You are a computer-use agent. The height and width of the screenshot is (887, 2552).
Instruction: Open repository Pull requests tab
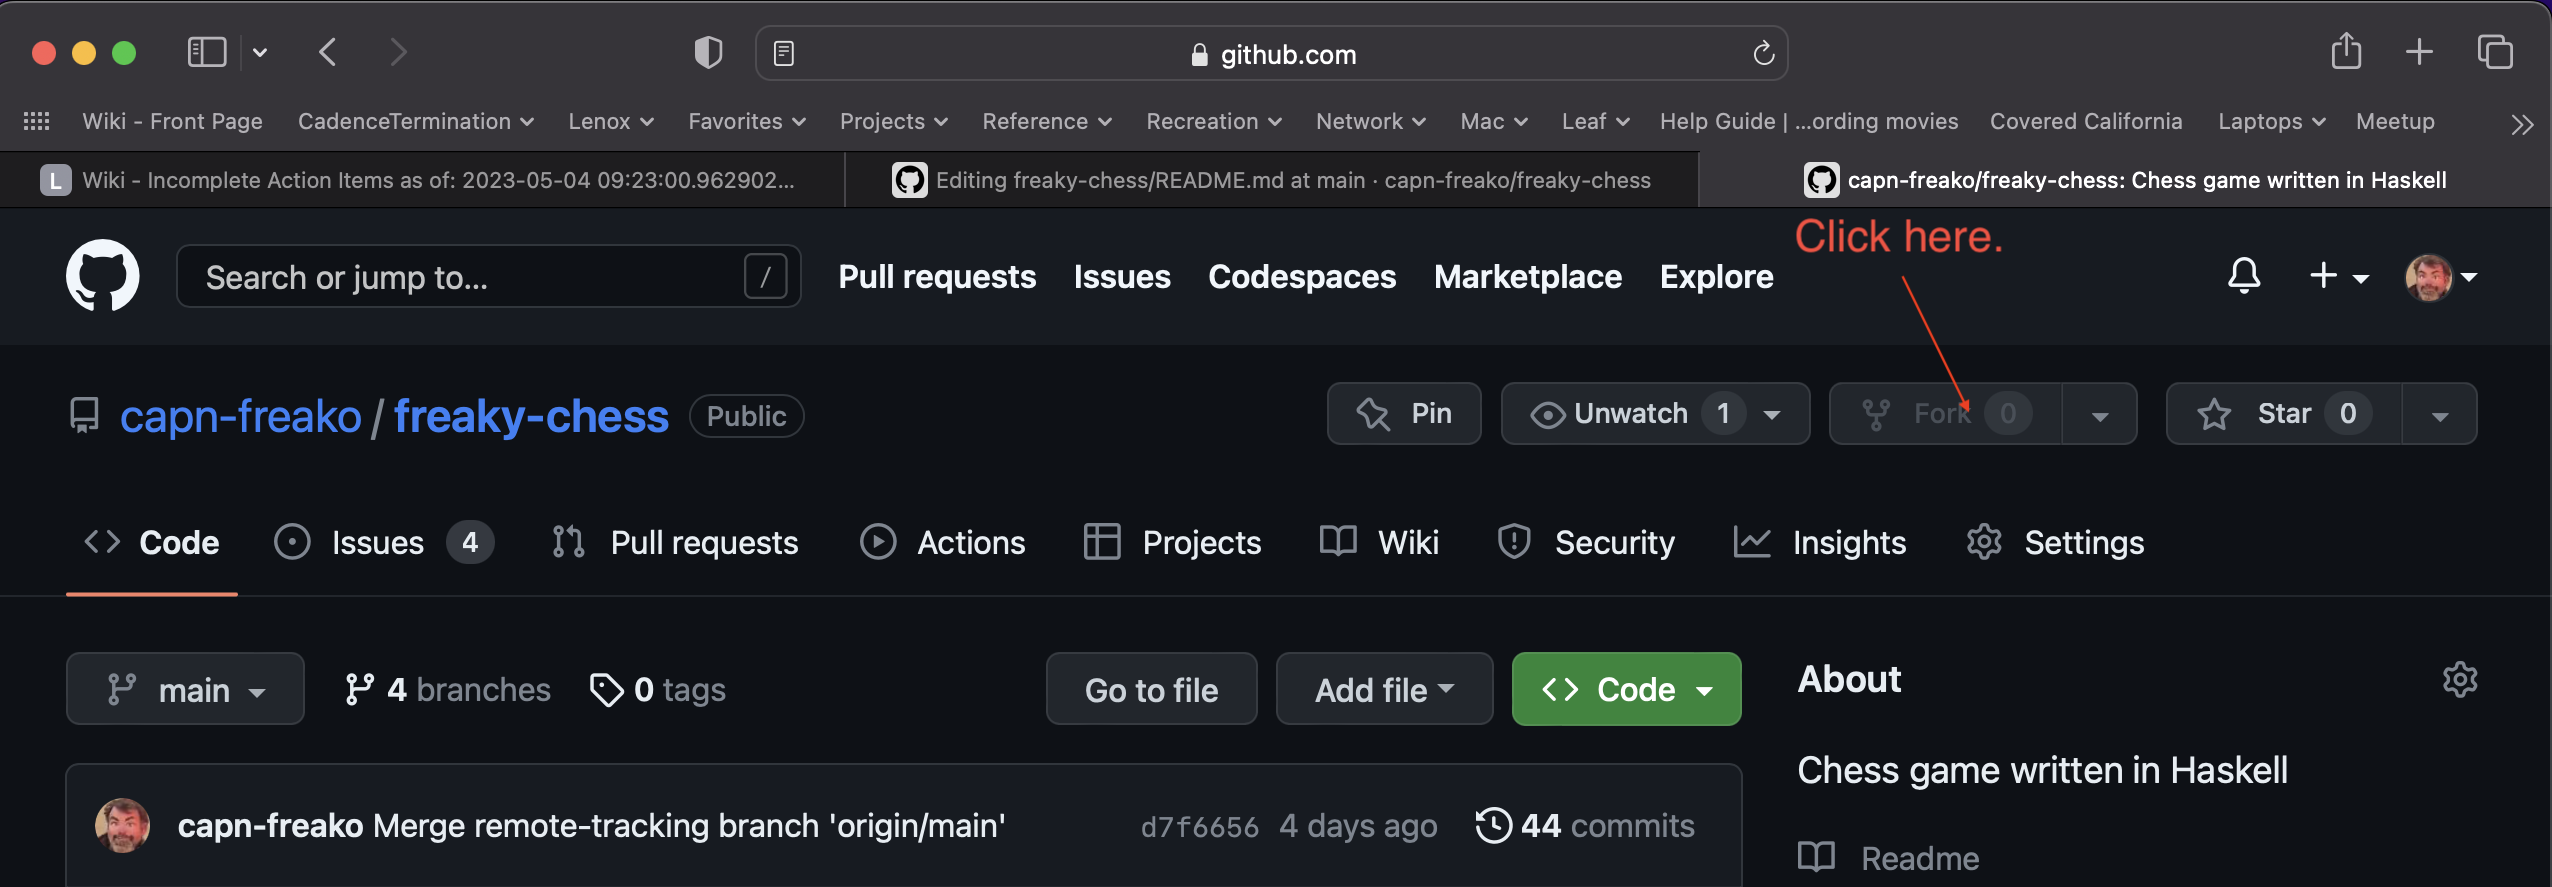(x=675, y=542)
